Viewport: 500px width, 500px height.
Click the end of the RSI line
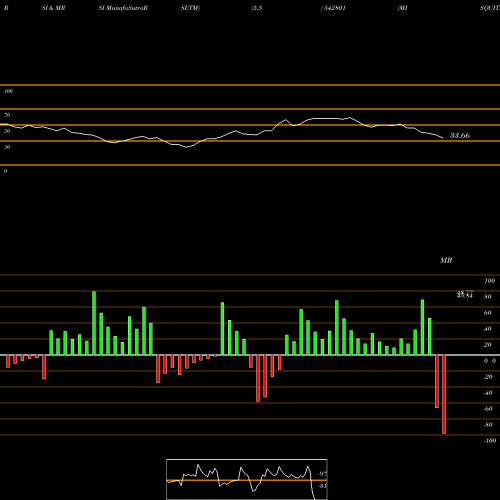click(443, 138)
